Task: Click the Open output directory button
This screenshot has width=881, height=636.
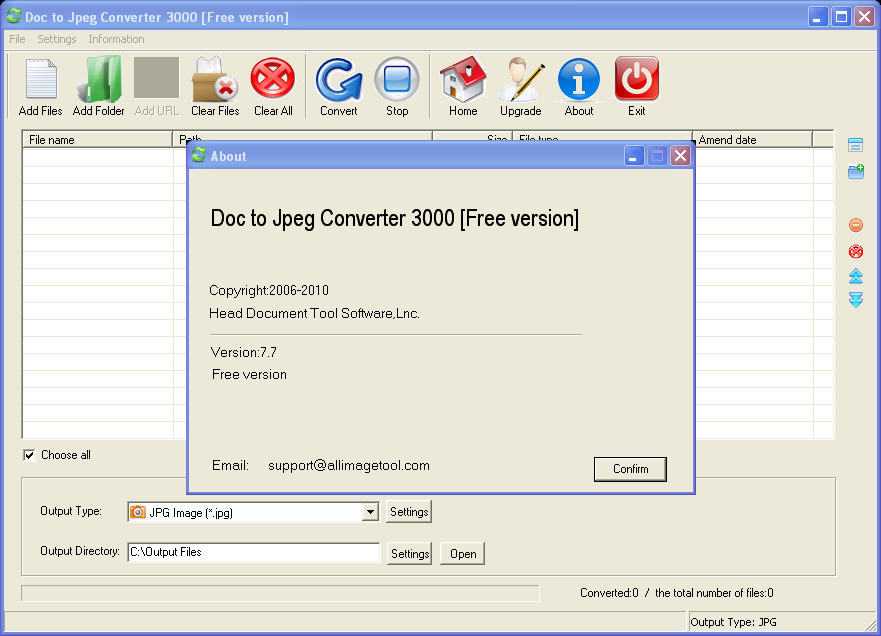Action: pyautogui.click(x=462, y=553)
